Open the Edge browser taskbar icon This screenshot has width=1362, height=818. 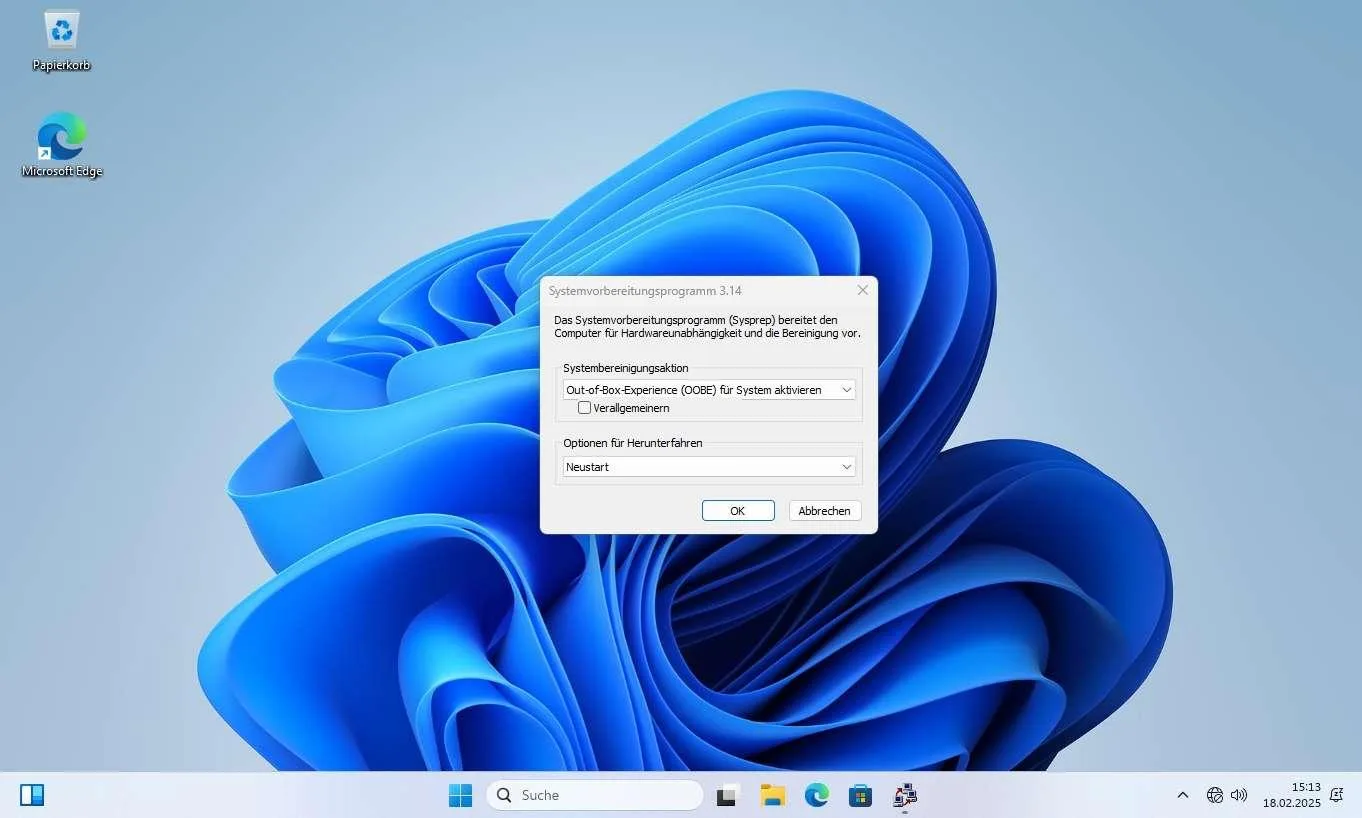pyautogui.click(x=816, y=795)
